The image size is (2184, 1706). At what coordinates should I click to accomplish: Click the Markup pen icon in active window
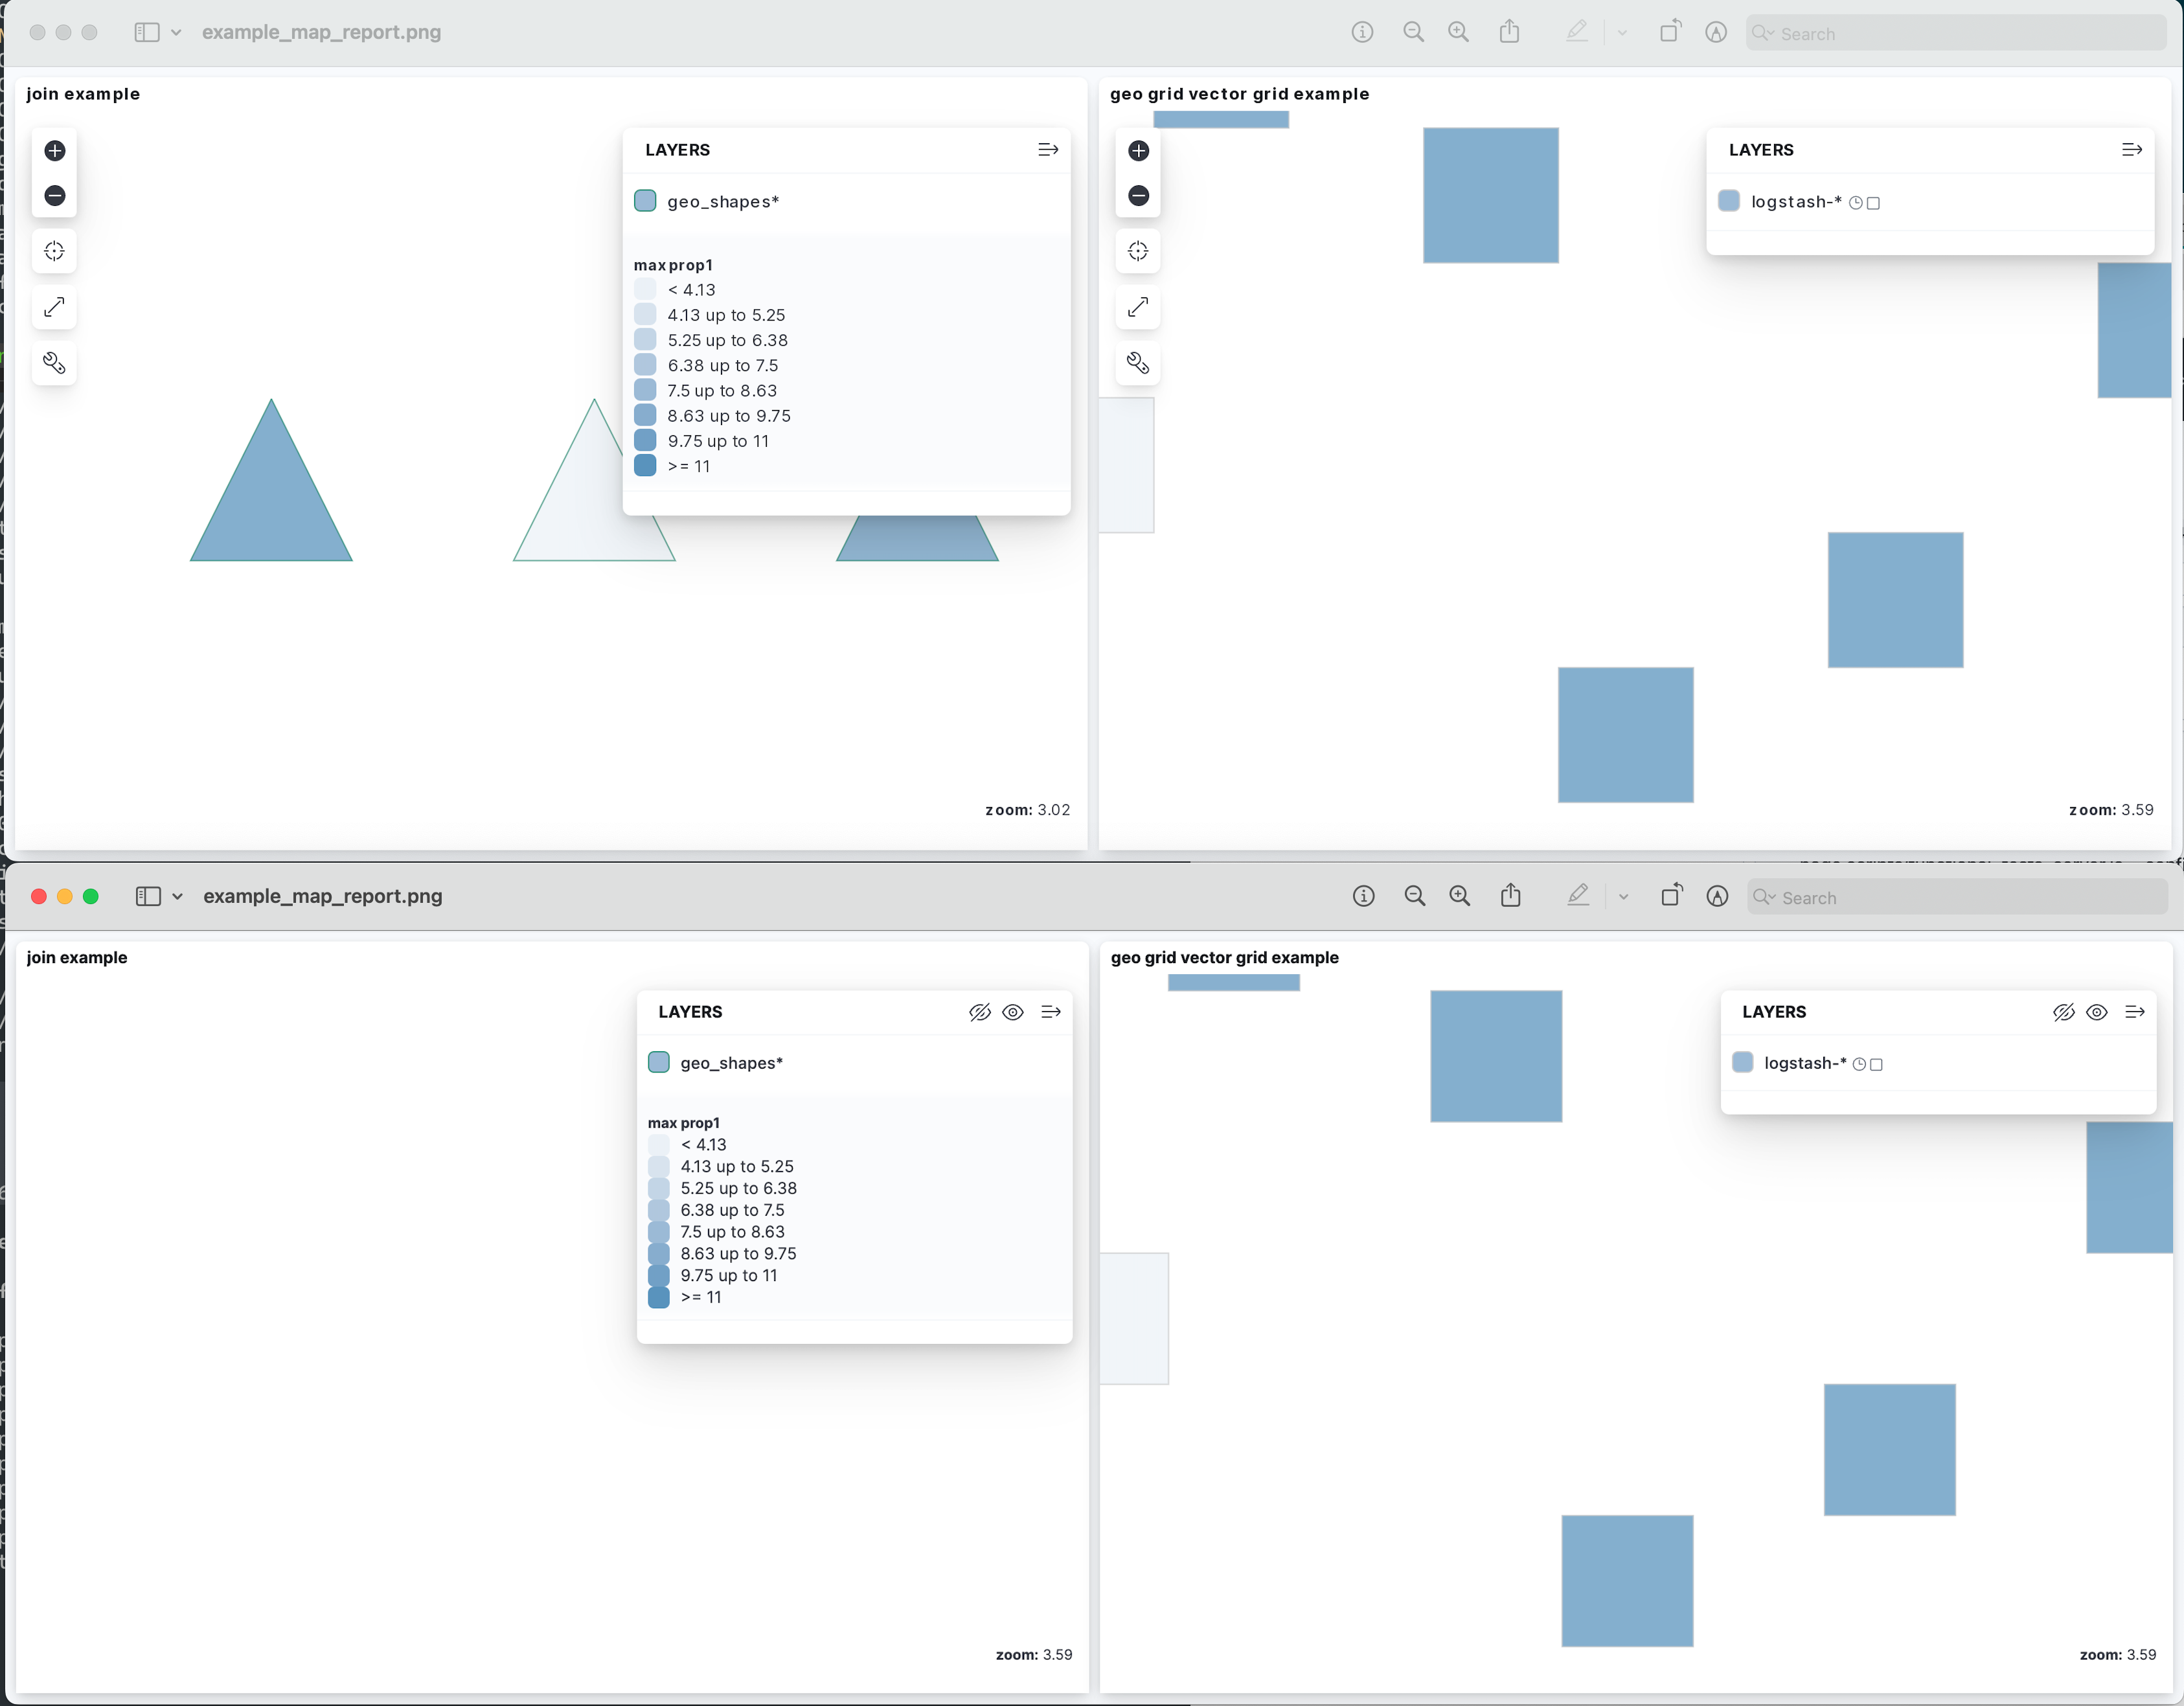[1577, 896]
